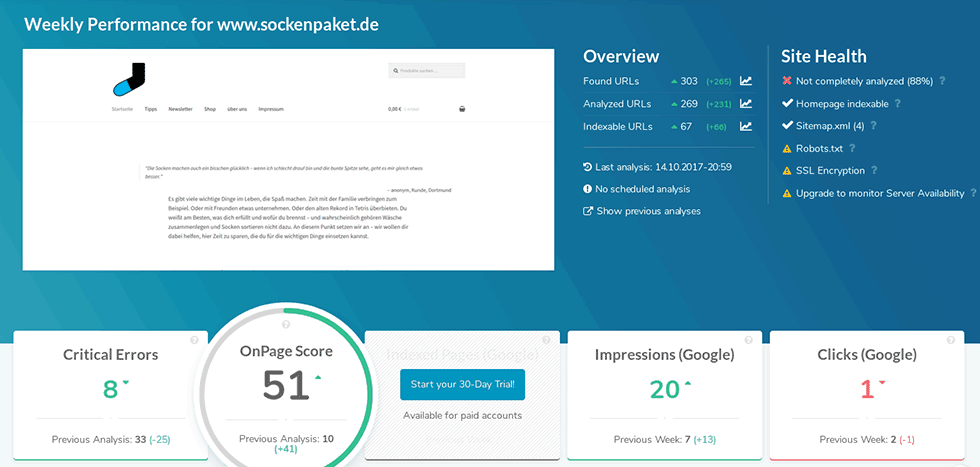The width and height of the screenshot is (980, 467).
Task: Click help icon beside Homepage indexable
Action: 897,104
